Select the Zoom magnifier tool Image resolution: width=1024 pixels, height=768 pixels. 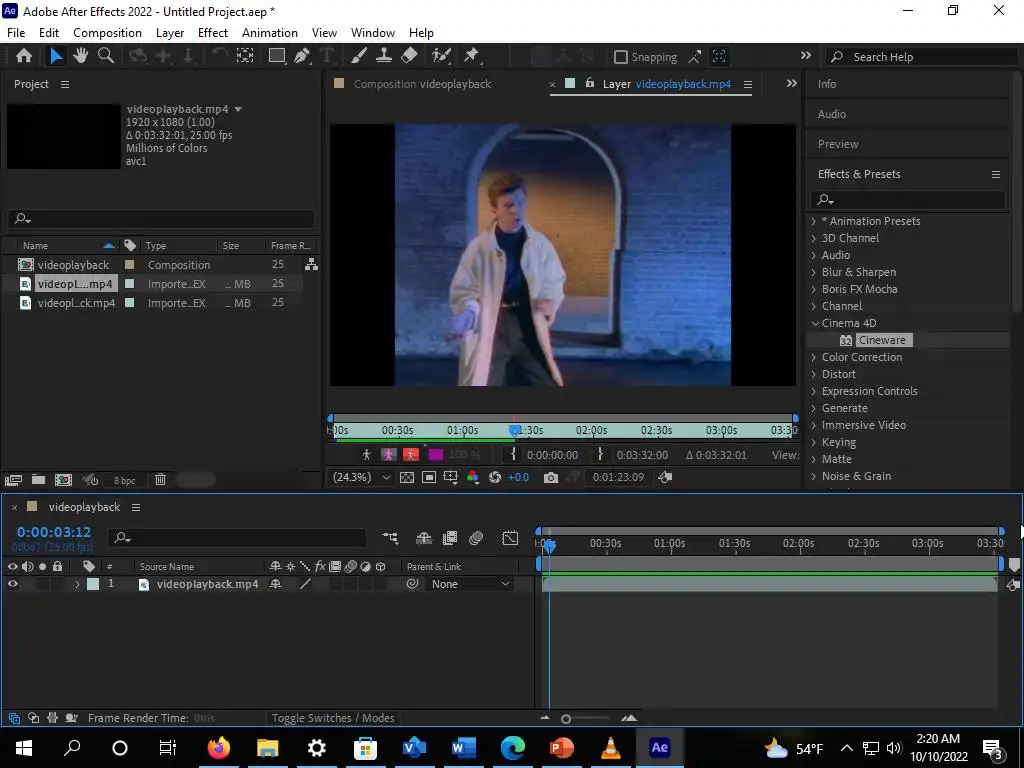coord(106,56)
